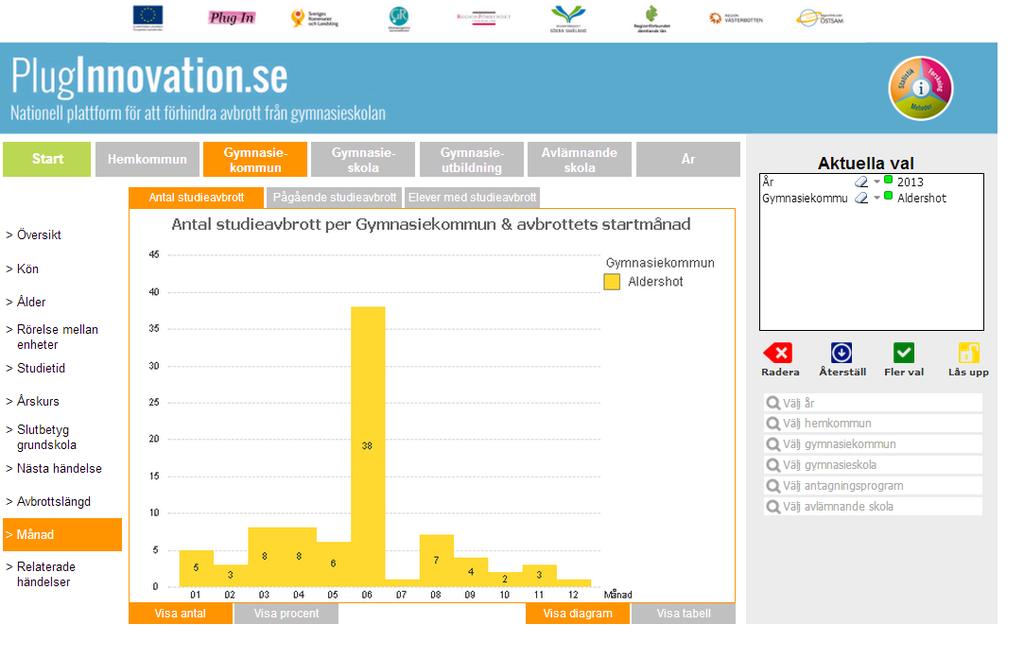Select the orange Gymnasiekommun tab
The width and height of the screenshot is (1024, 659).
(255, 159)
